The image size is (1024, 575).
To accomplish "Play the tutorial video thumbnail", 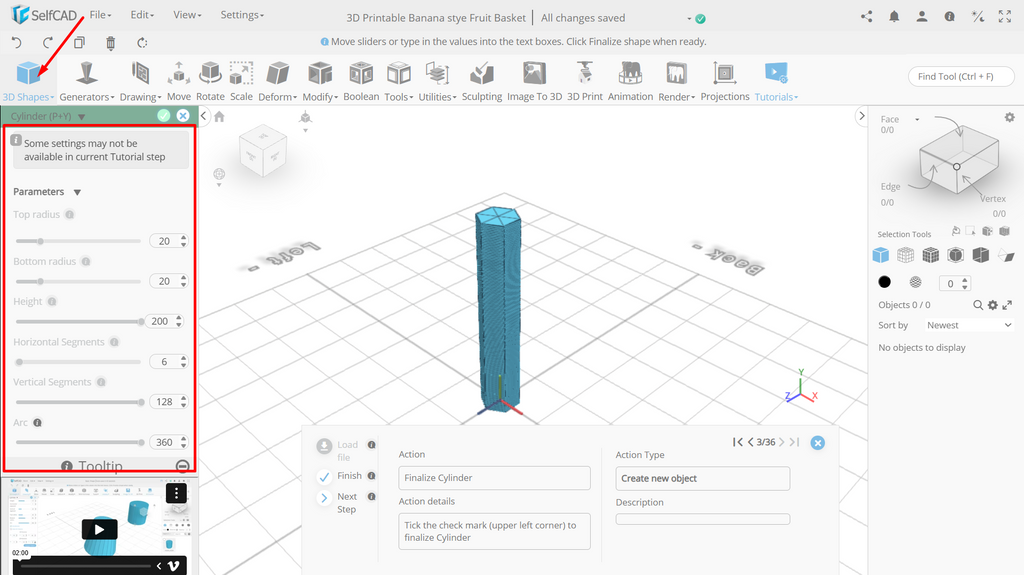I will click(99, 529).
